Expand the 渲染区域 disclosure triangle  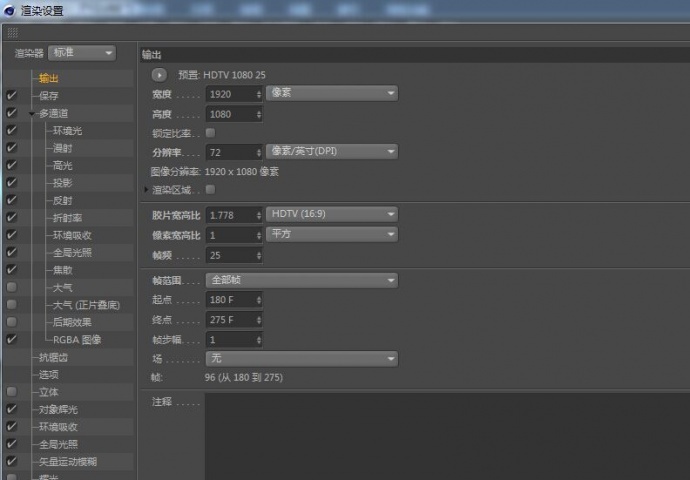tap(146, 190)
